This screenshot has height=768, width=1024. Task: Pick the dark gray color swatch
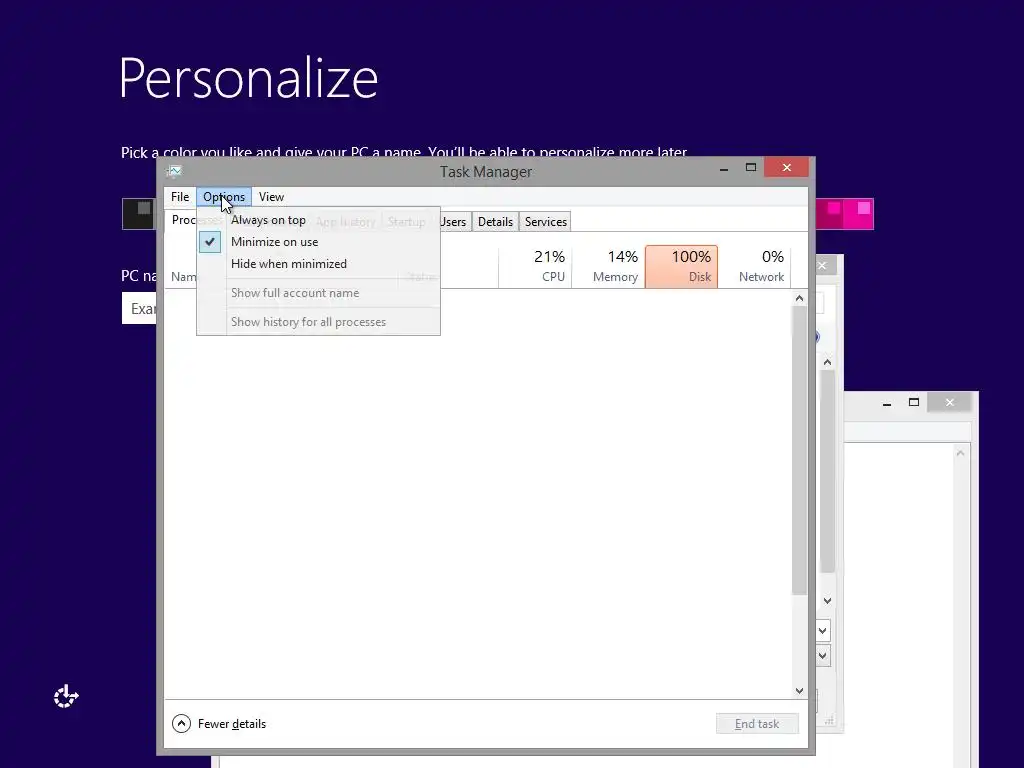138,214
